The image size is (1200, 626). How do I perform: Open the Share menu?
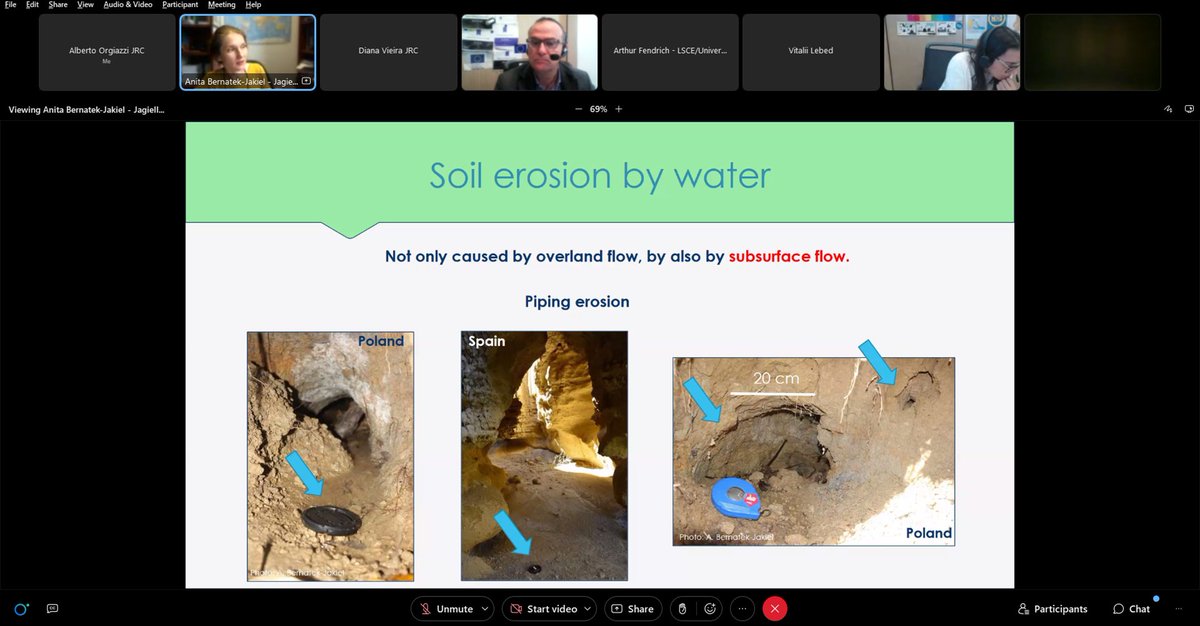(x=58, y=5)
